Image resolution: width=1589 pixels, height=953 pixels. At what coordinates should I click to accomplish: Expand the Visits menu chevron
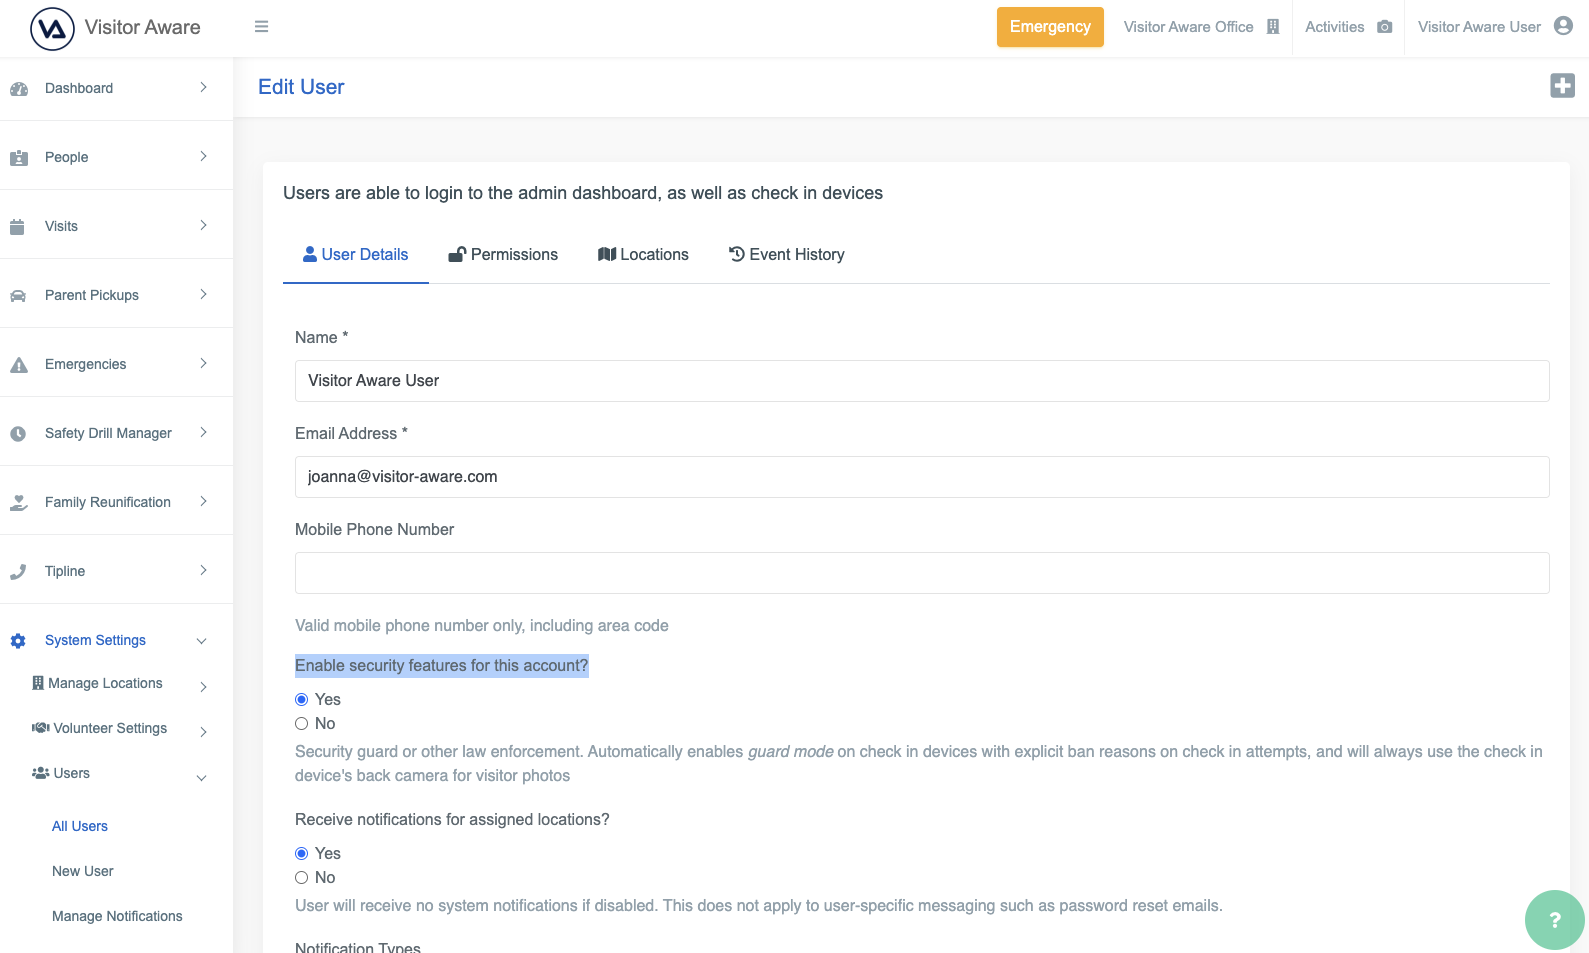203,225
